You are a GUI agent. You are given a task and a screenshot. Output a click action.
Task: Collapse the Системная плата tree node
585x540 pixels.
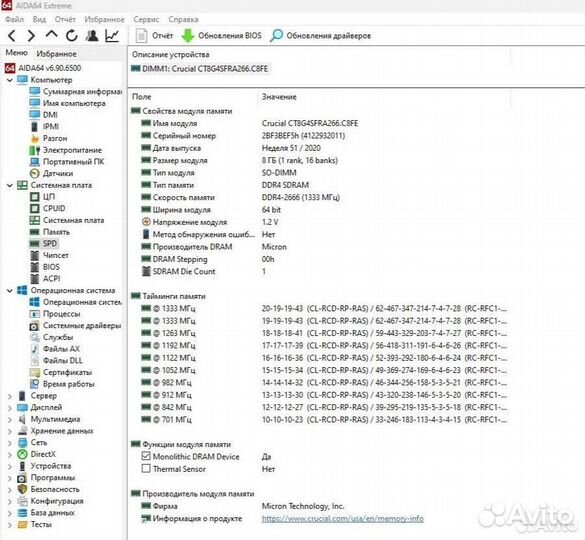tap(10, 185)
